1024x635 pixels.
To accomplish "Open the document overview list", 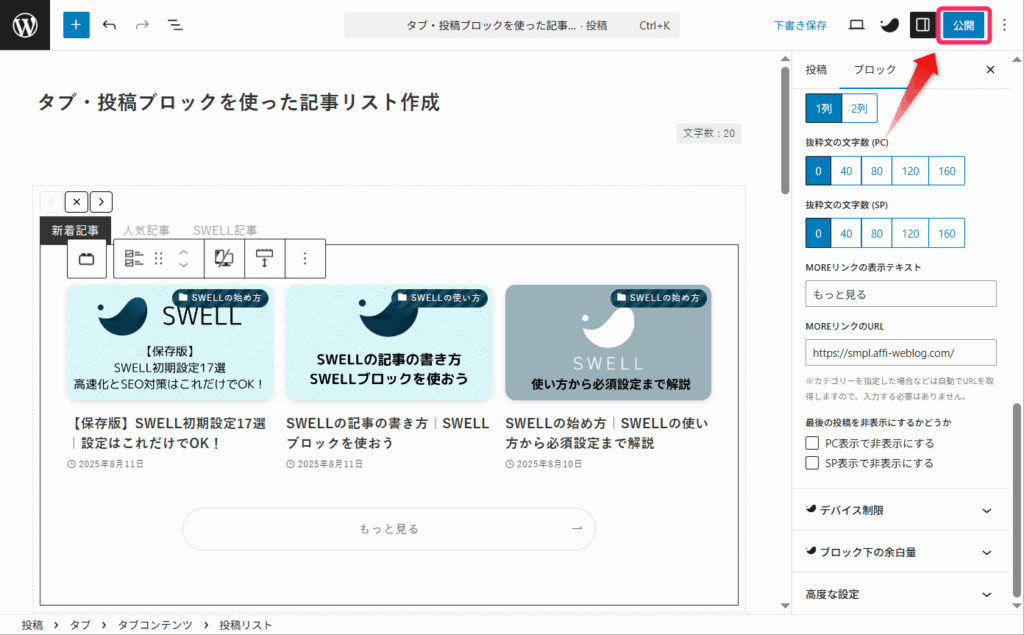I will pos(175,25).
